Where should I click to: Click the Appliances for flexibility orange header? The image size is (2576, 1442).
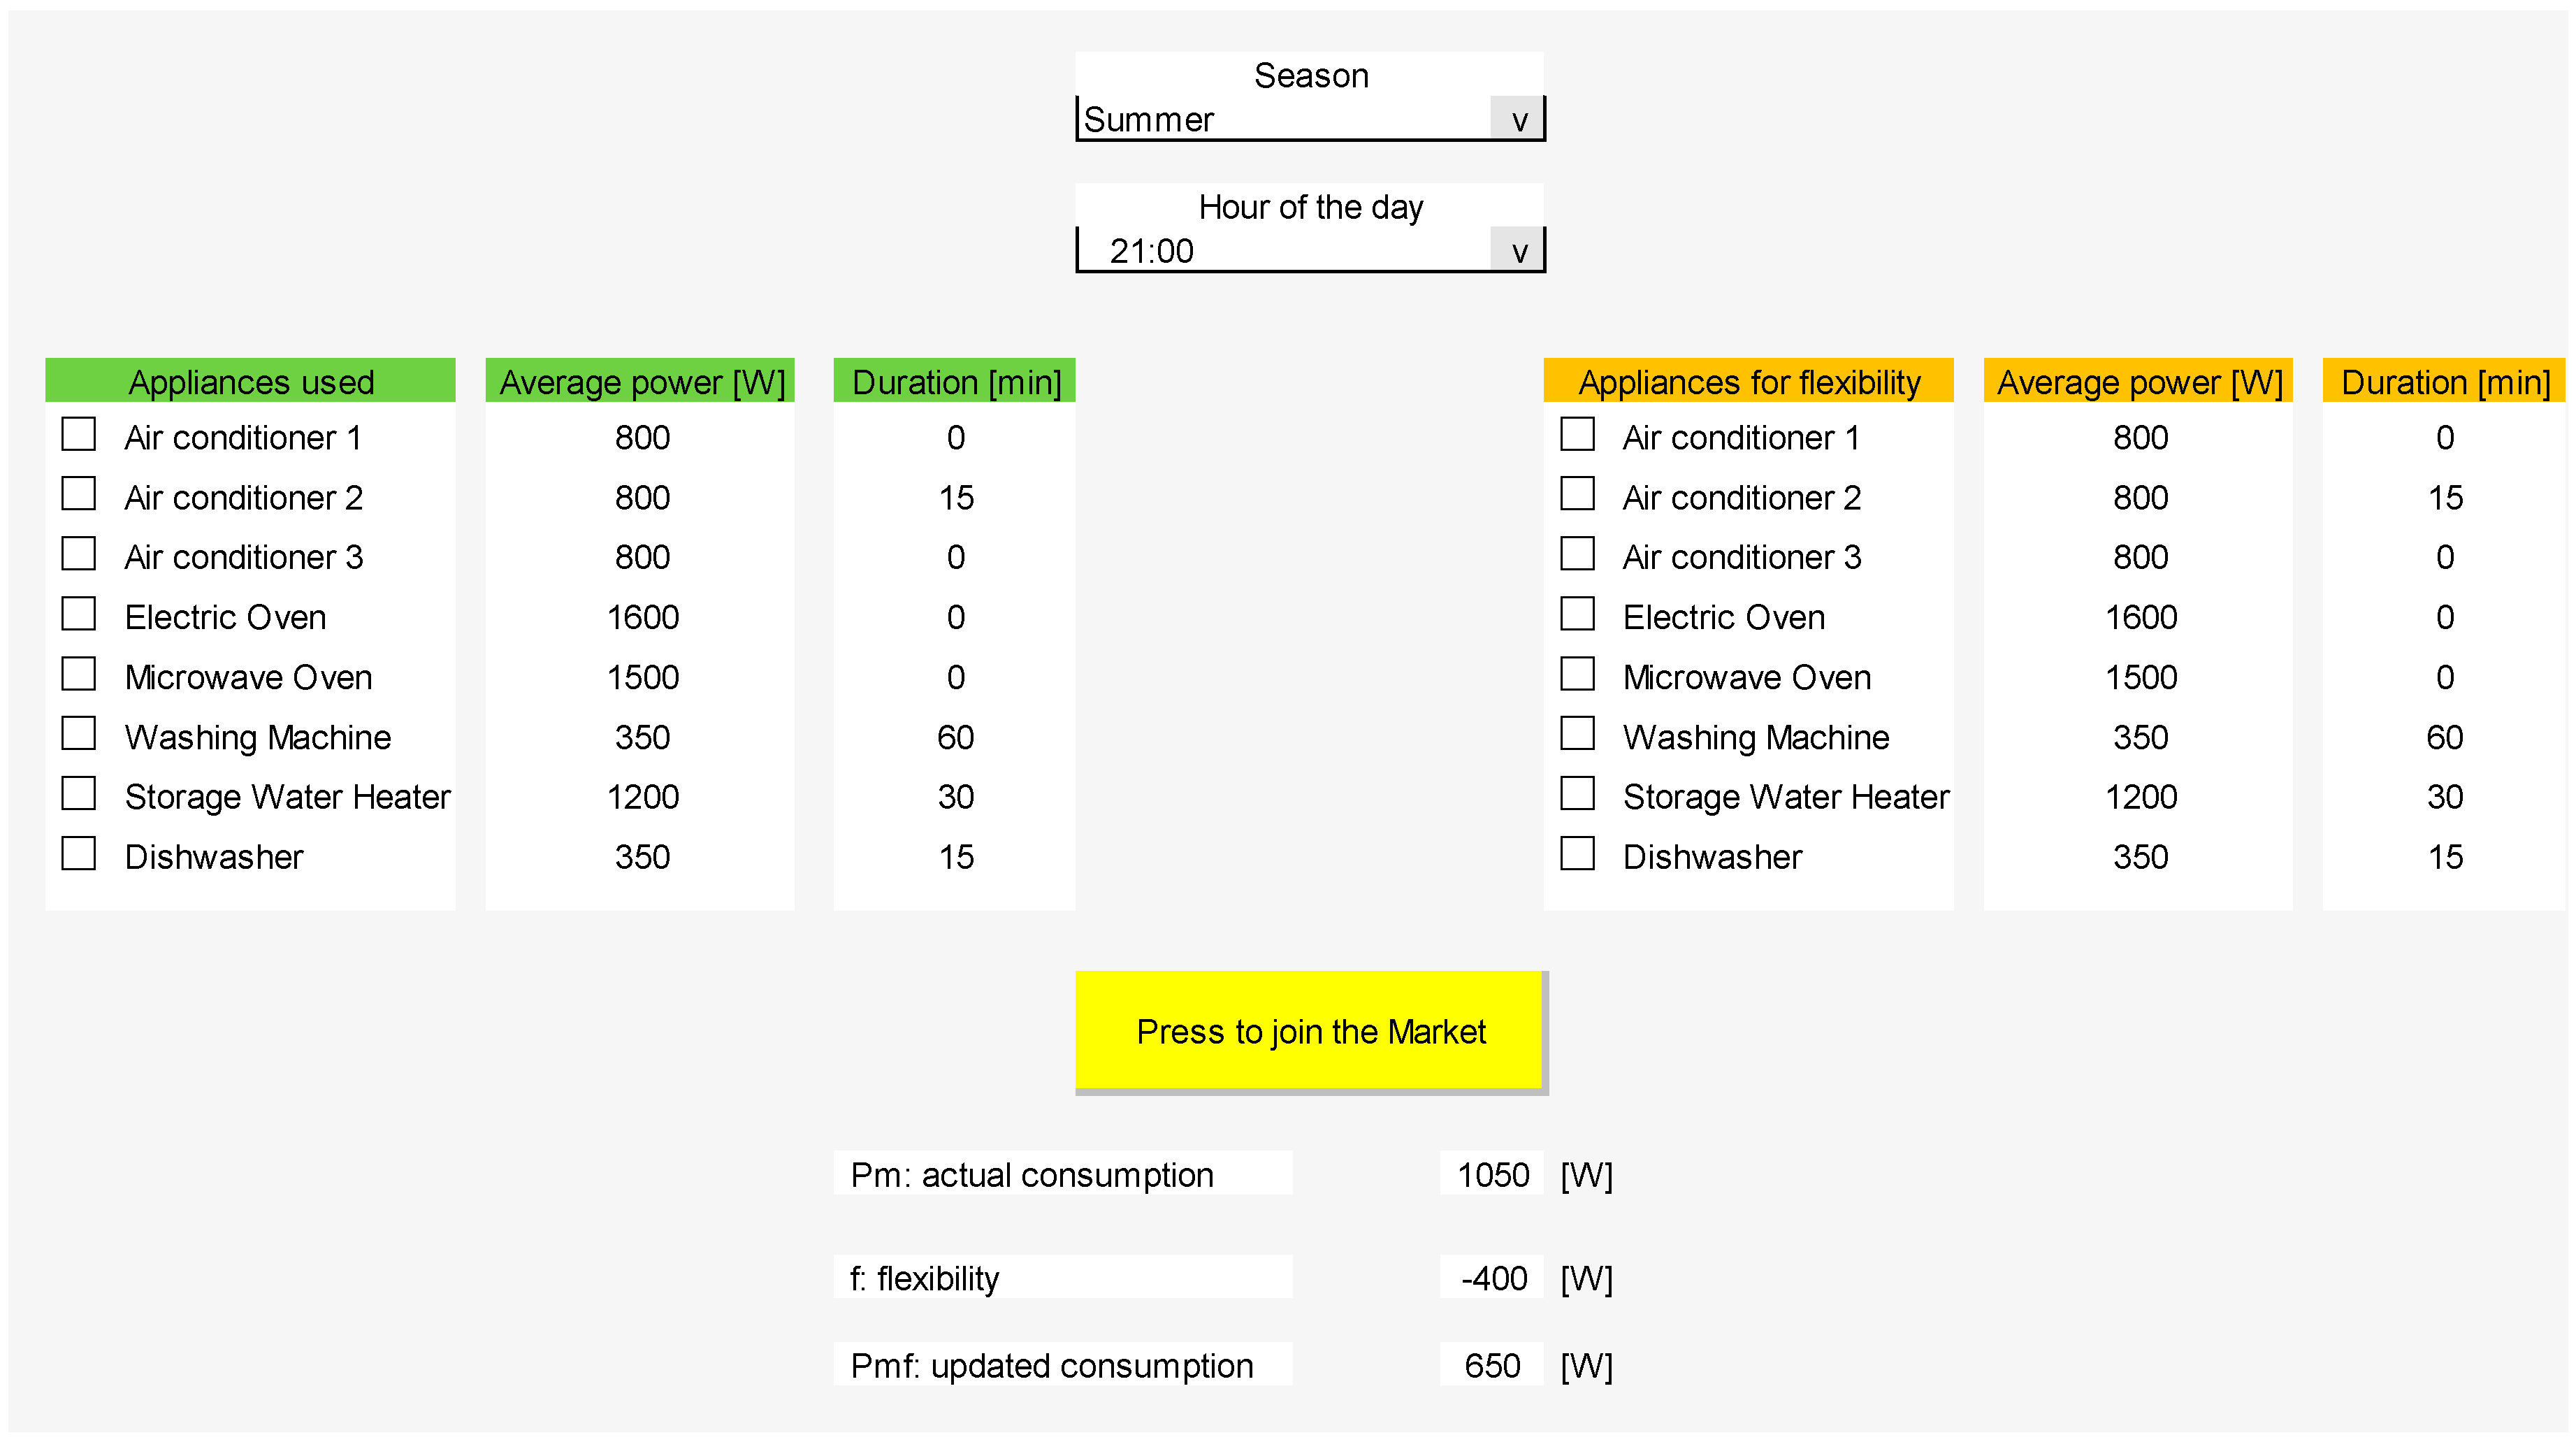pyautogui.click(x=1748, y=382)
